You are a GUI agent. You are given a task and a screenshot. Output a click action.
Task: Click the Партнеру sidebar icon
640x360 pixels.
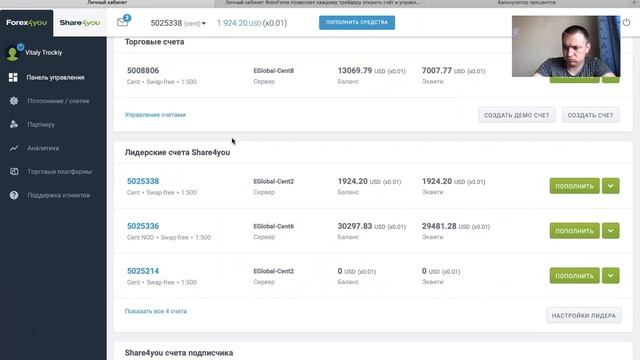(14, 124)
